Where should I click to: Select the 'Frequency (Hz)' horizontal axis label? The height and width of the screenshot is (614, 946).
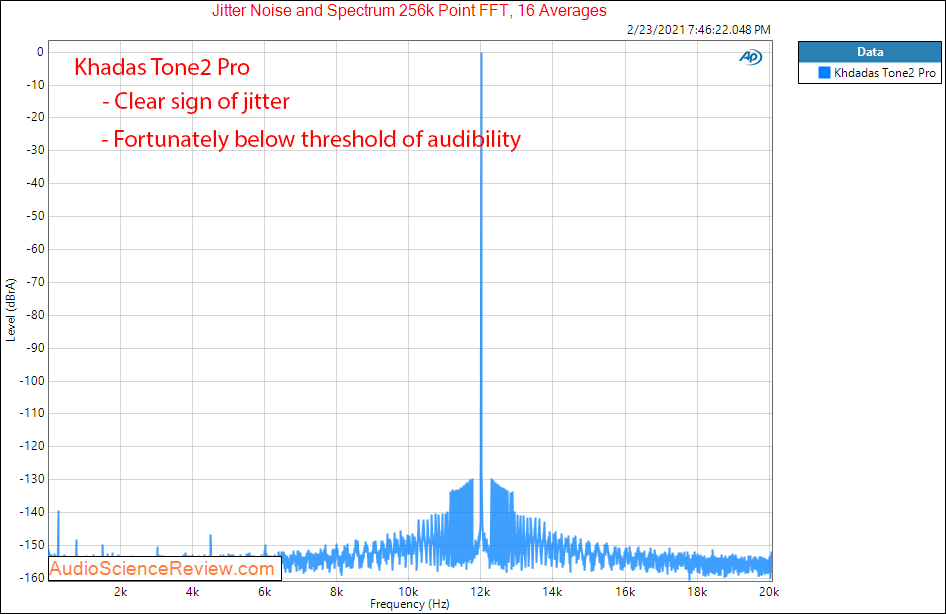410,604
